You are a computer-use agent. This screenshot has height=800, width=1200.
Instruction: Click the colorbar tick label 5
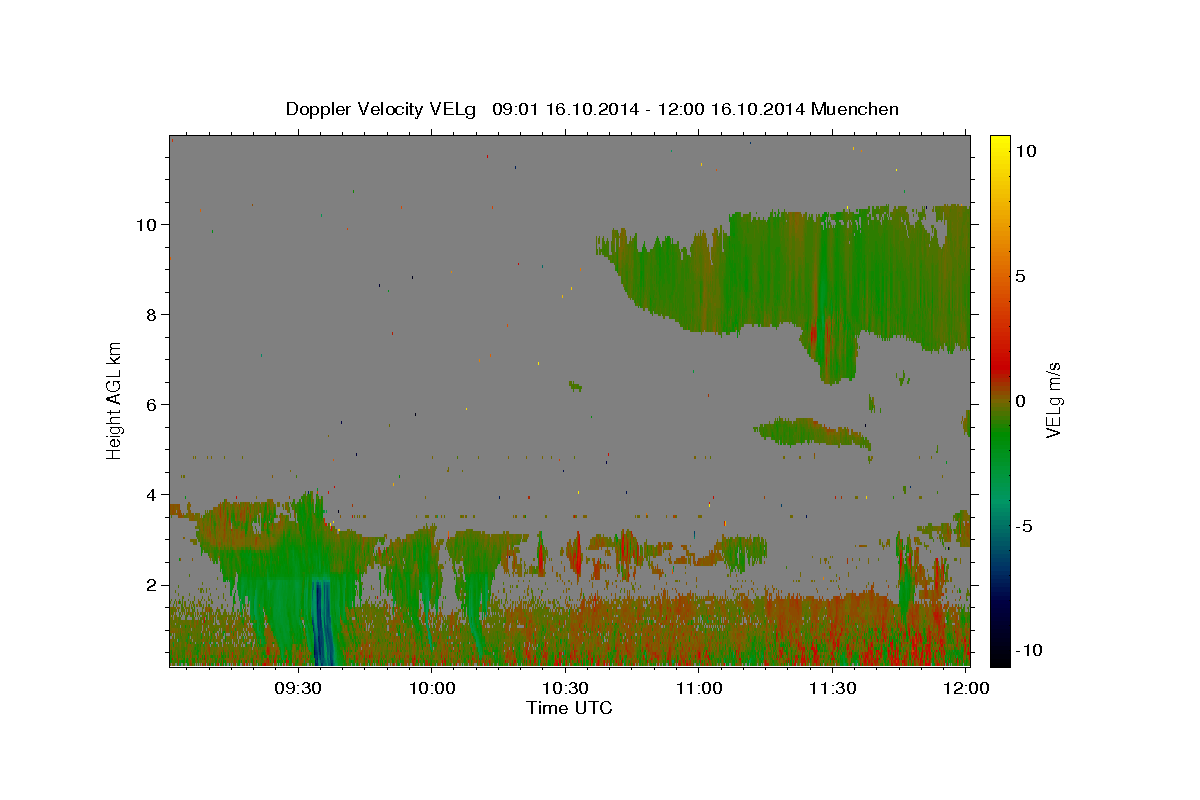coord(1020,276)
